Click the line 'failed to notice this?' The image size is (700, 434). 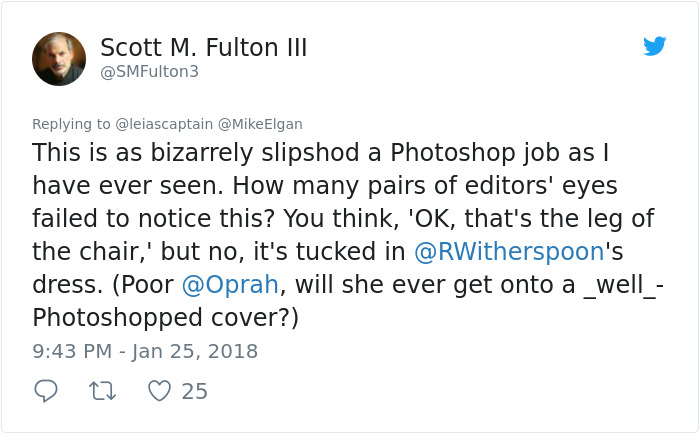(156, 219)
